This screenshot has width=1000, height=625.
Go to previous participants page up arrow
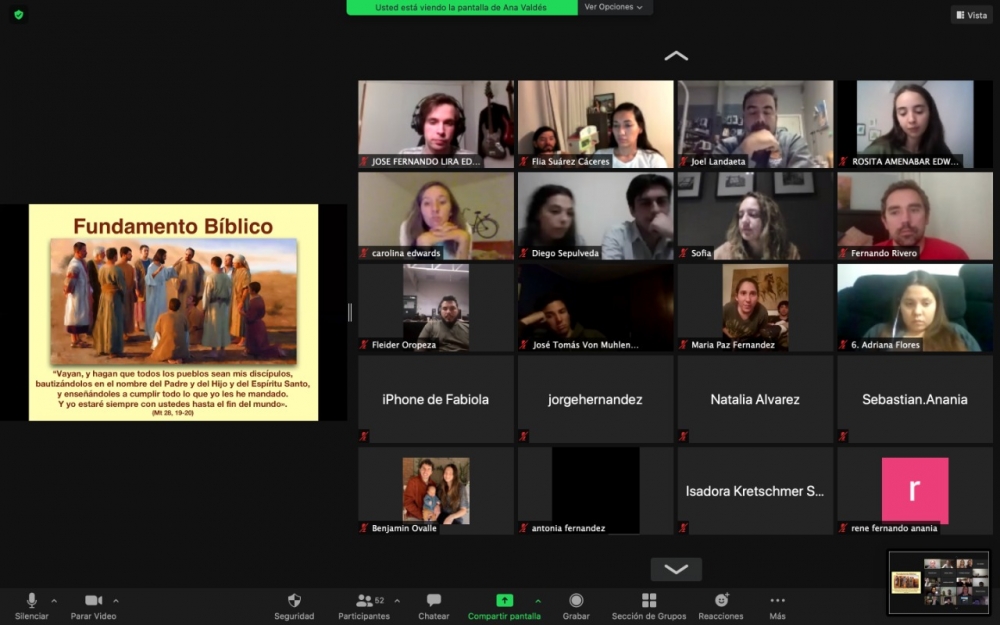point(676,56)
